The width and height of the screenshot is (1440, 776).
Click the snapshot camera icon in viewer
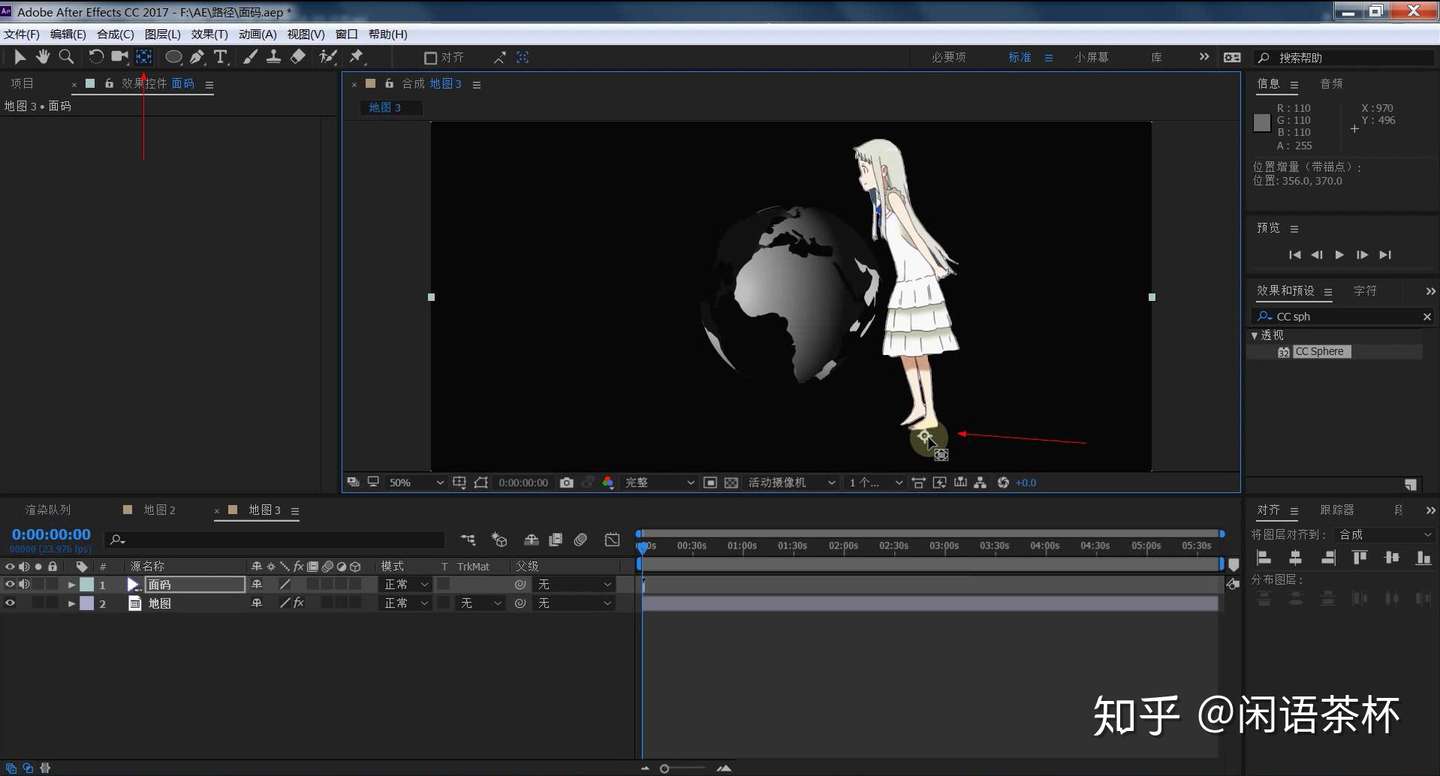567,483
